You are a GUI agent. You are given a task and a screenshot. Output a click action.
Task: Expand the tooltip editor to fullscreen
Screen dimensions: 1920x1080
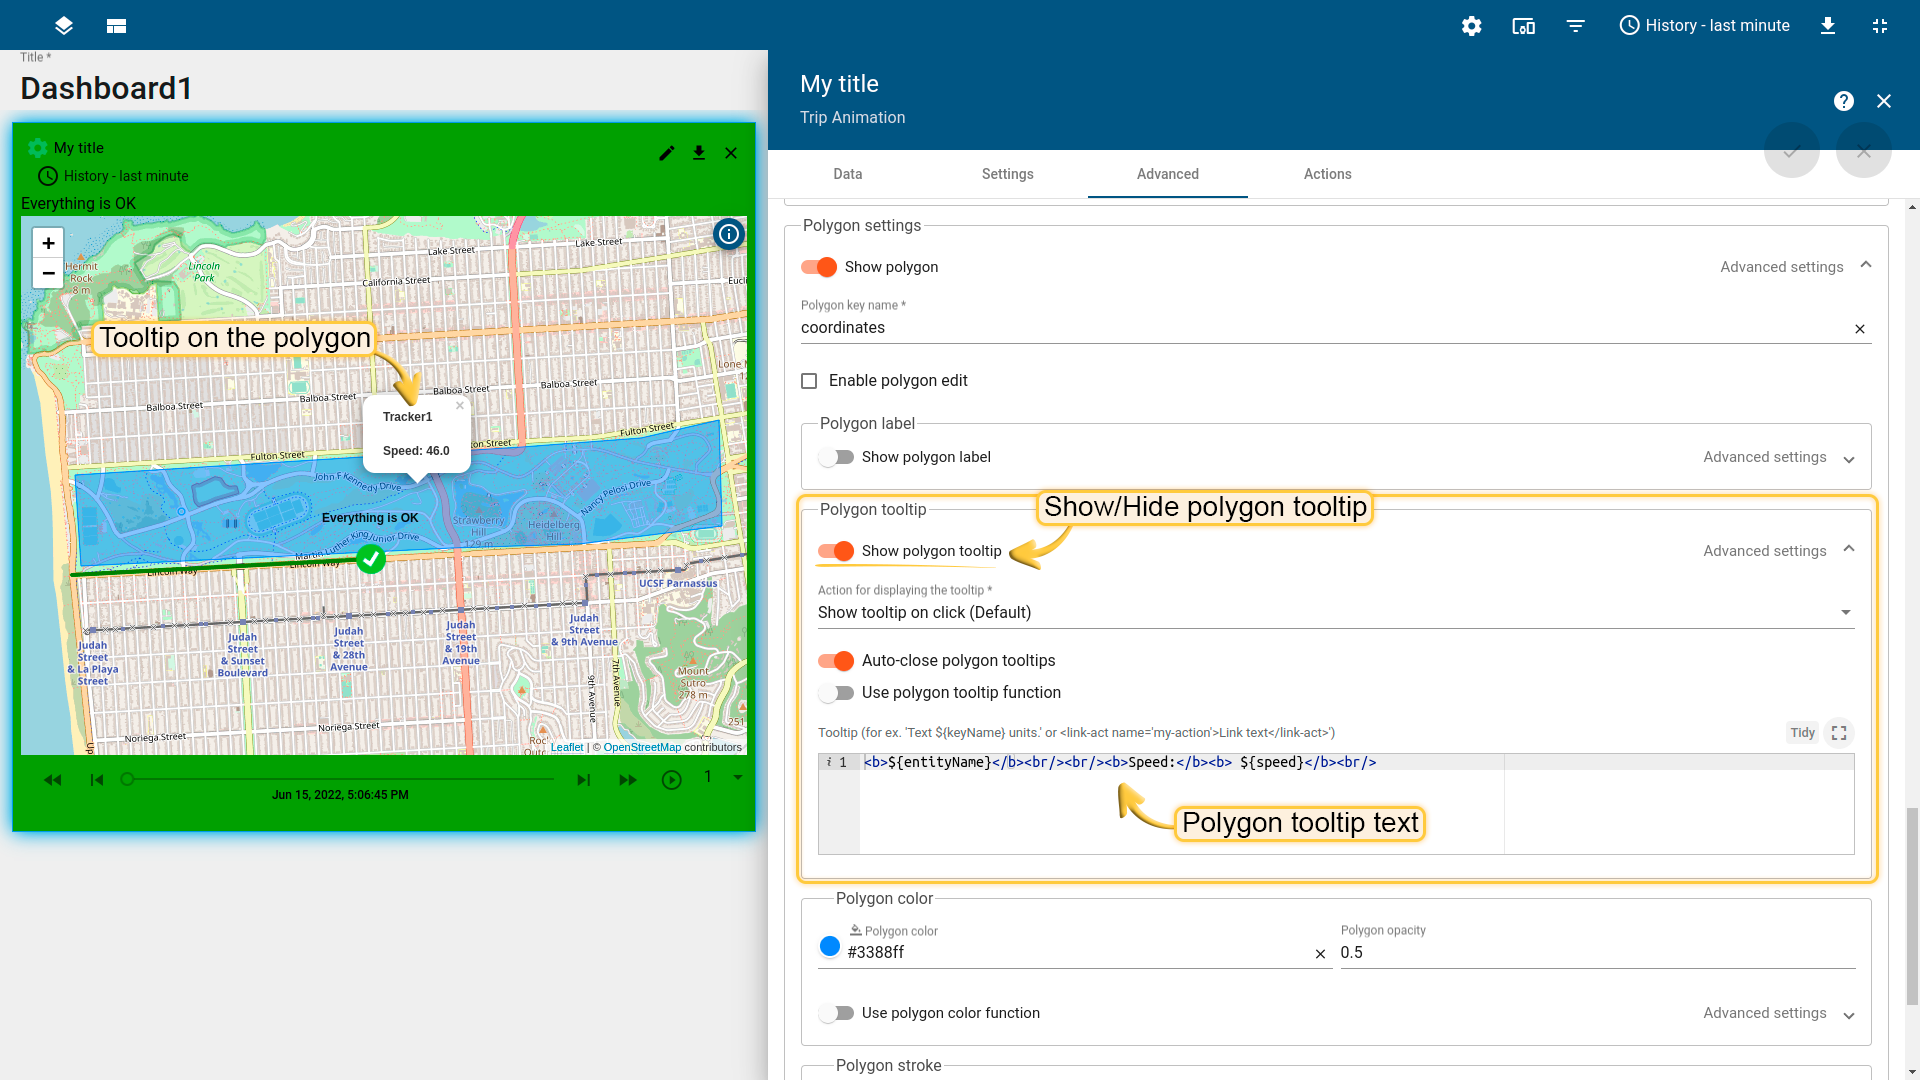[1838, 733]
